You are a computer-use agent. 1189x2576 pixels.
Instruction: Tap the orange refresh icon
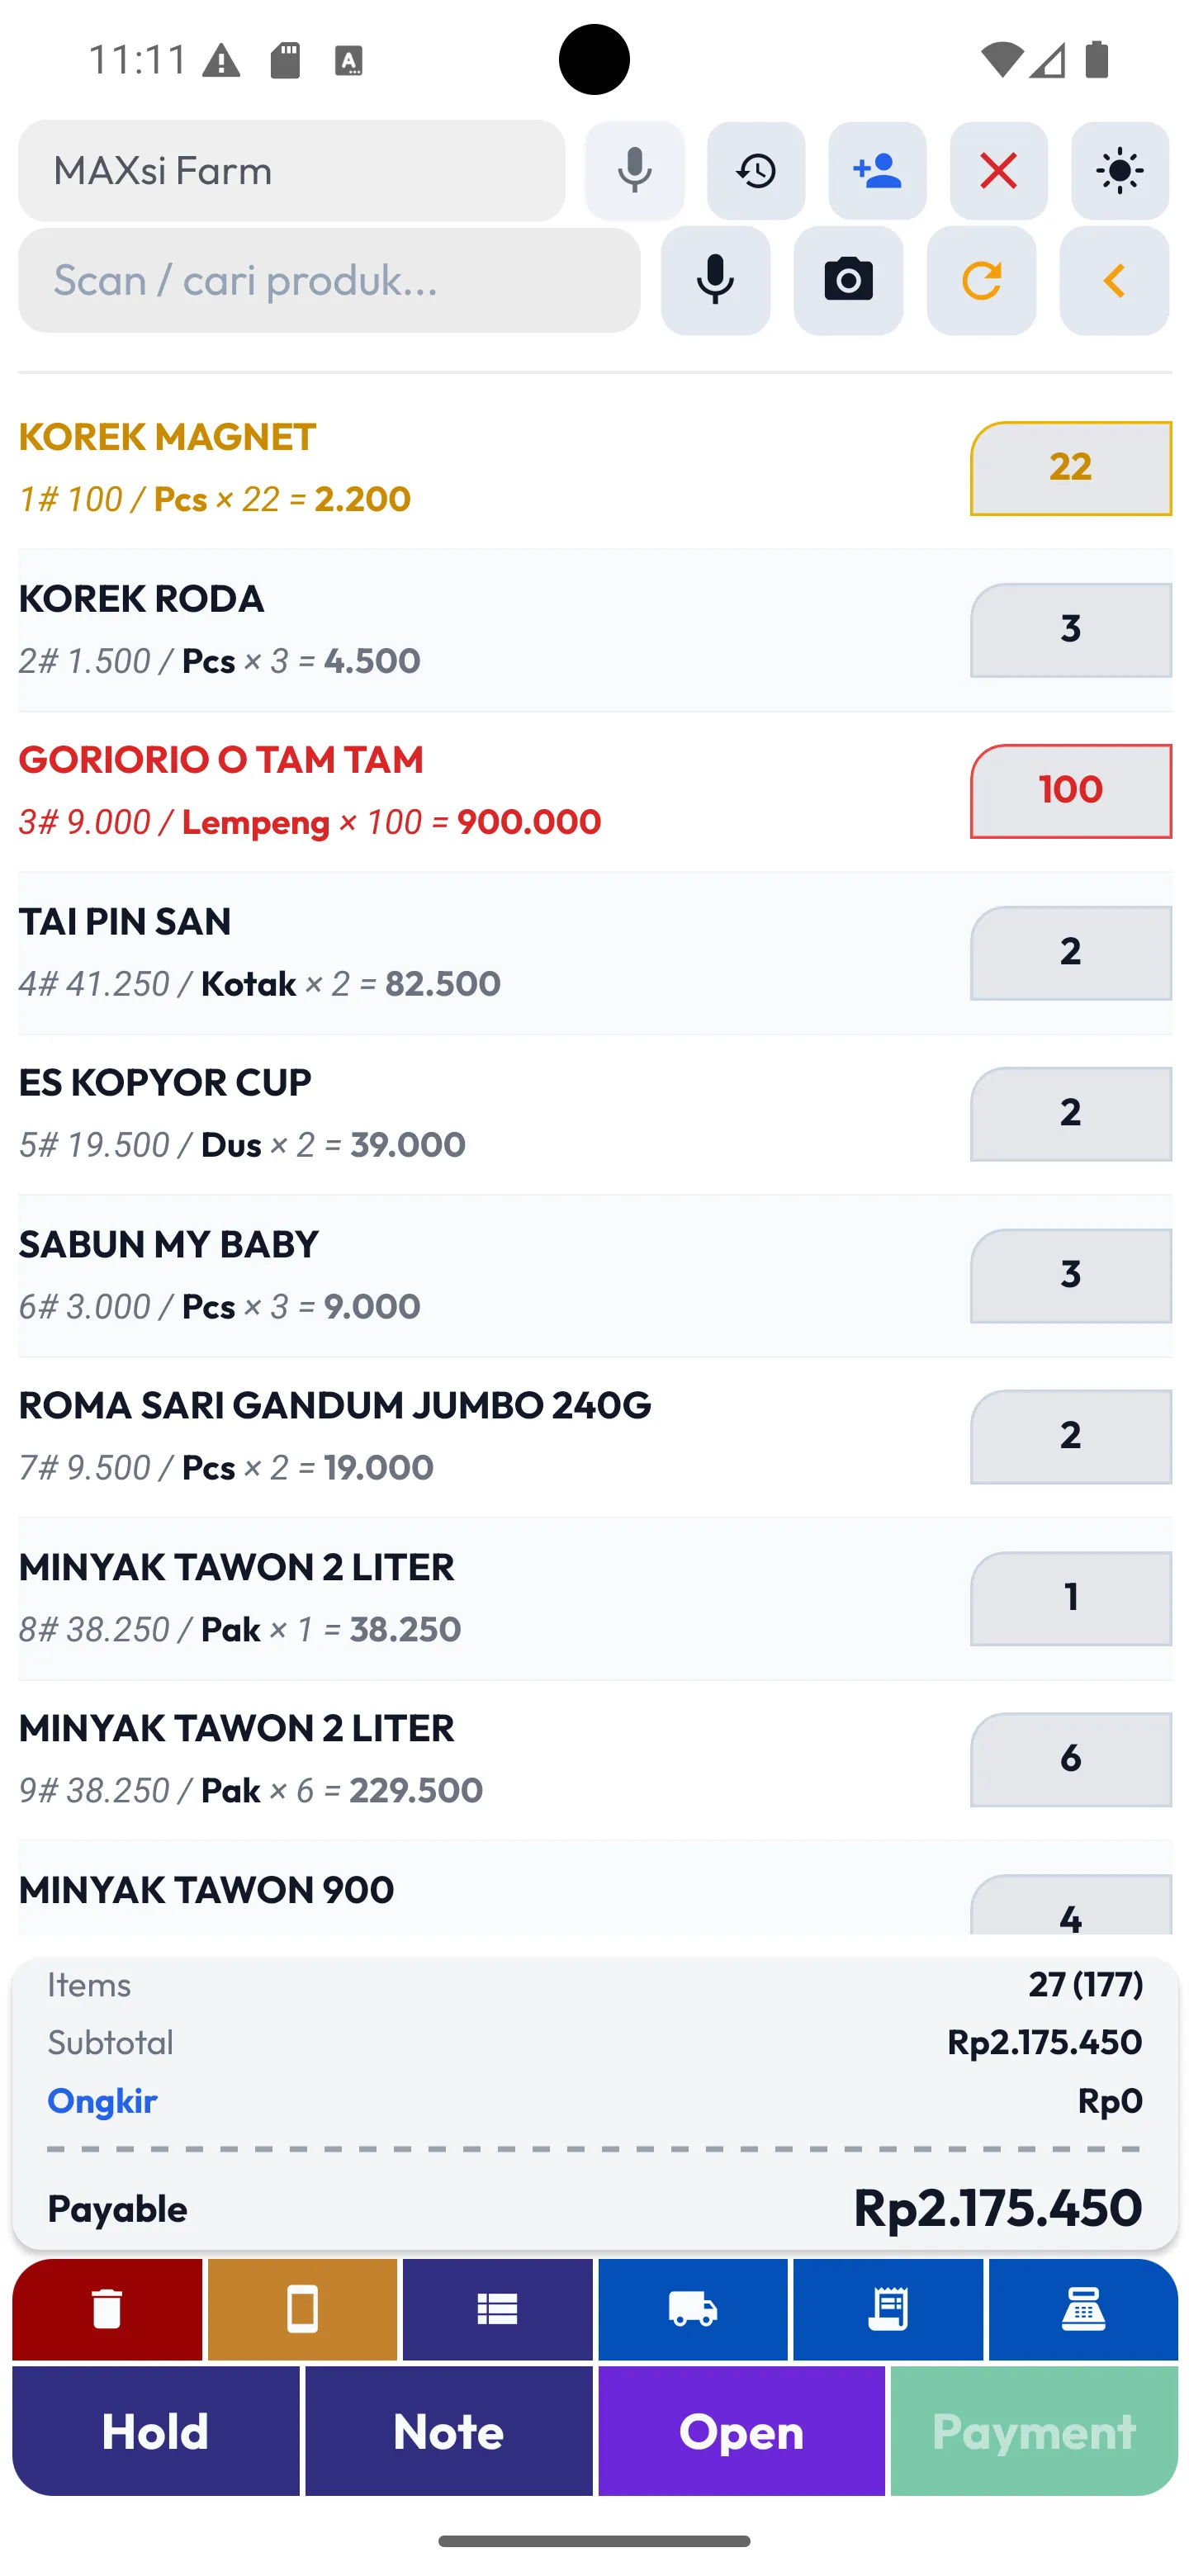point(981,280)
